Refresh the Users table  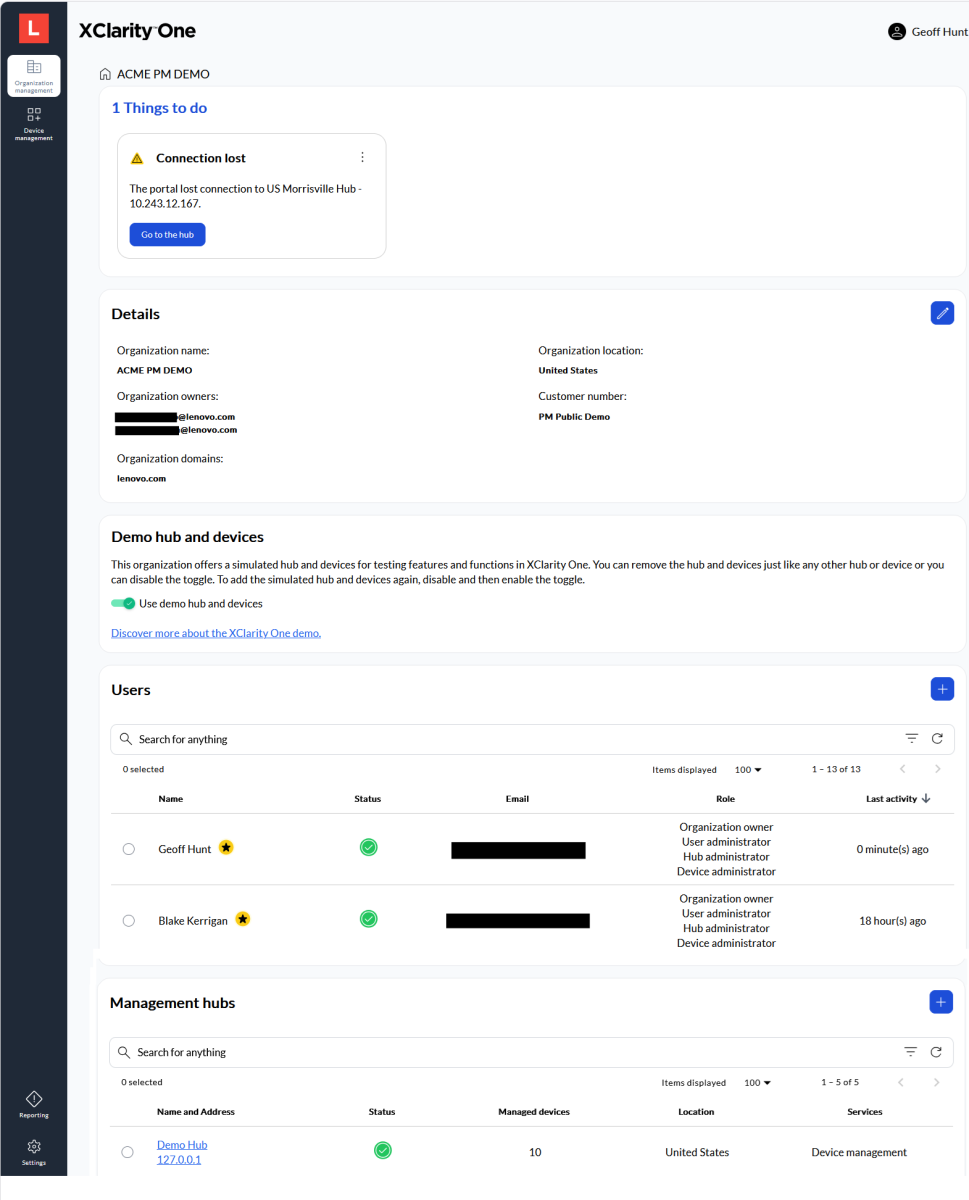click(x=937, y=739)
